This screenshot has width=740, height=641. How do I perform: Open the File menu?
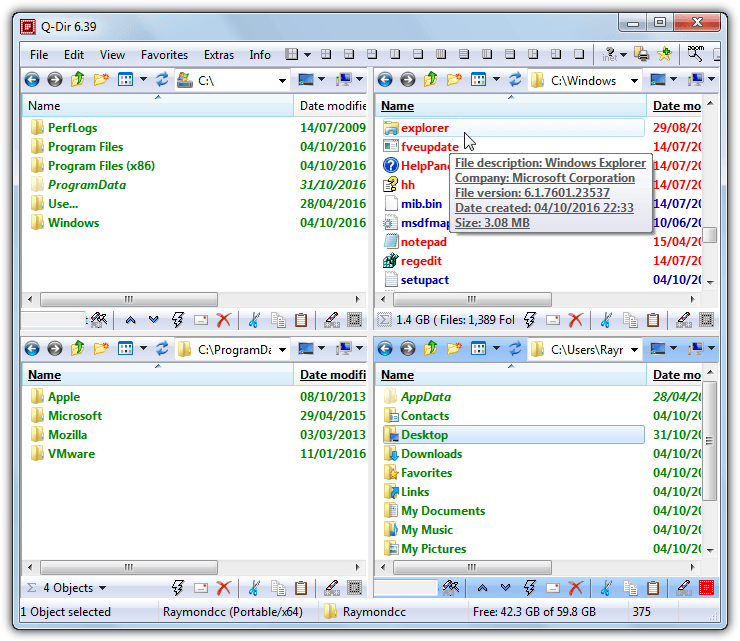click(39, 55)
